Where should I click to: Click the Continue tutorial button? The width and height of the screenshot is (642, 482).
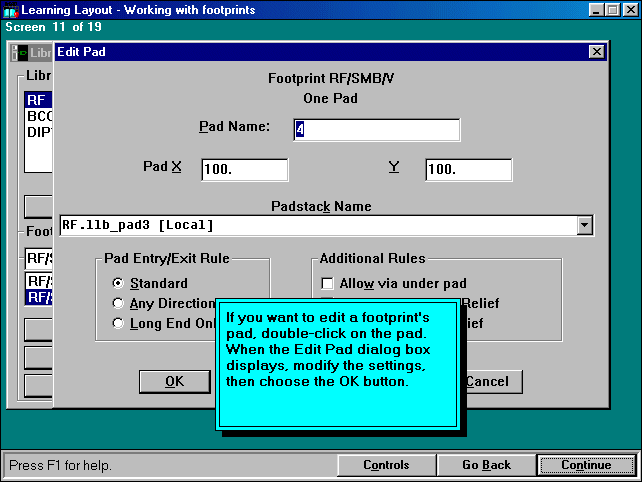point(585,465)
